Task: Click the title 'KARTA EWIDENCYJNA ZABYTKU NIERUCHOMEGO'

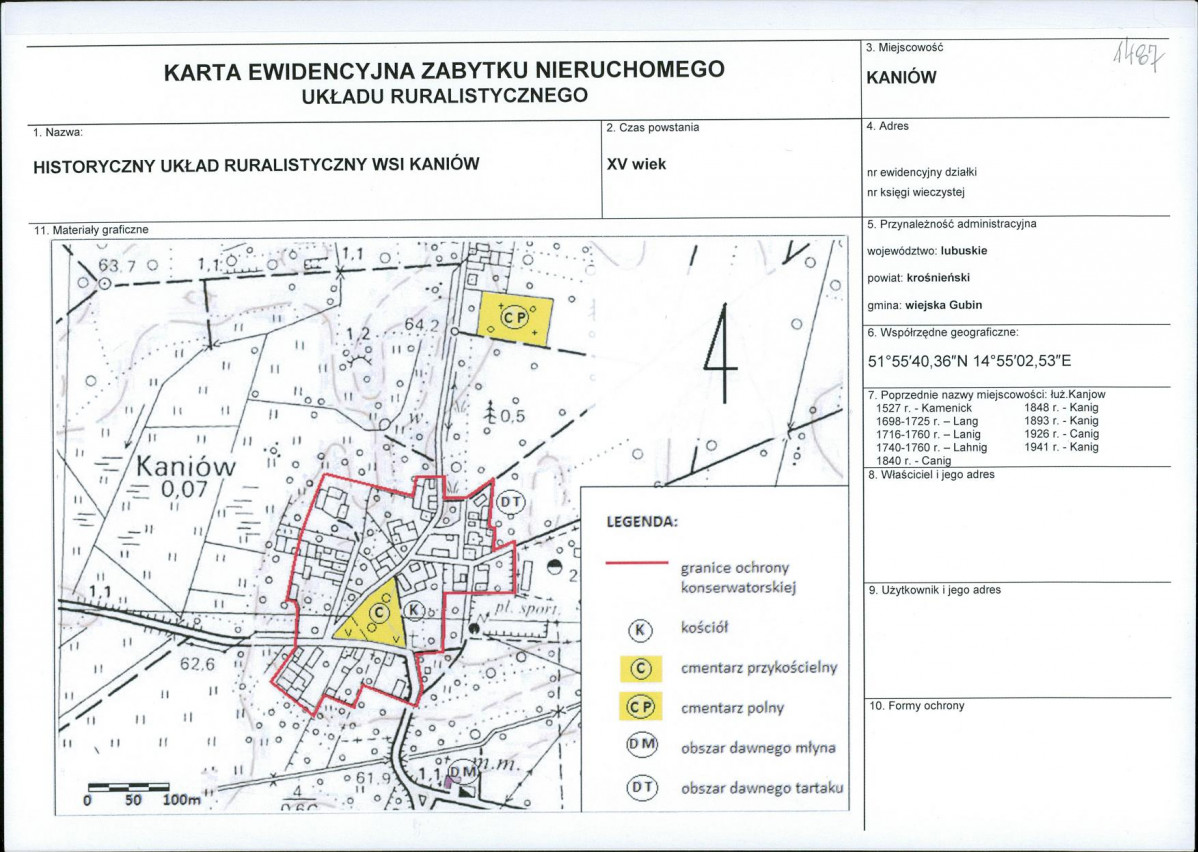Action: 444,70
